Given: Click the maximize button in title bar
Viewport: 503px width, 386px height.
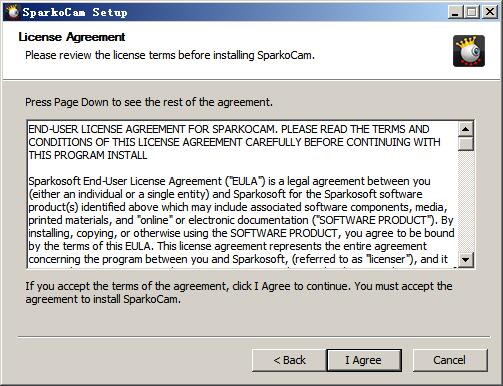Looking at the screenshot, I should (472, 12).
